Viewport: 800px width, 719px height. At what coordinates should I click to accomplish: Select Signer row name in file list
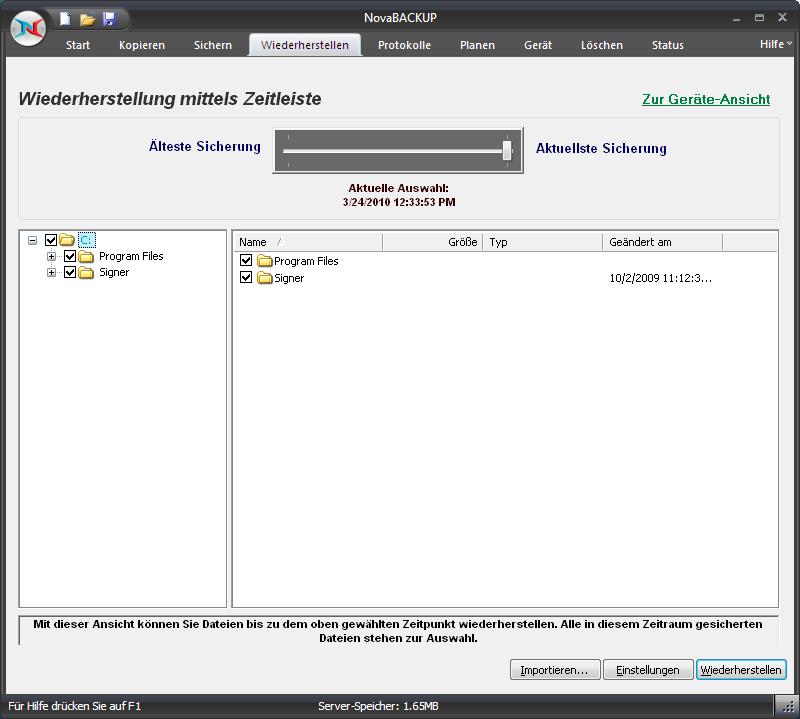(289, 278)
